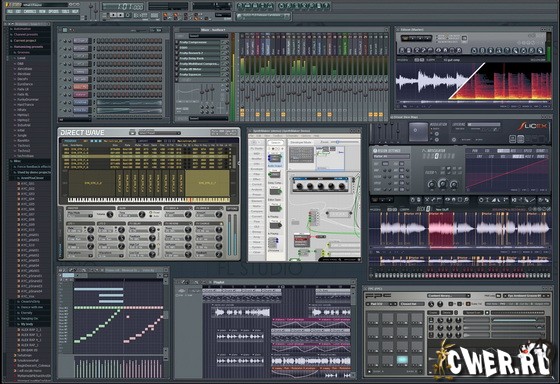Open the HELP menu
The width and height of the screenshot is (560, 384).
point(75,12)
